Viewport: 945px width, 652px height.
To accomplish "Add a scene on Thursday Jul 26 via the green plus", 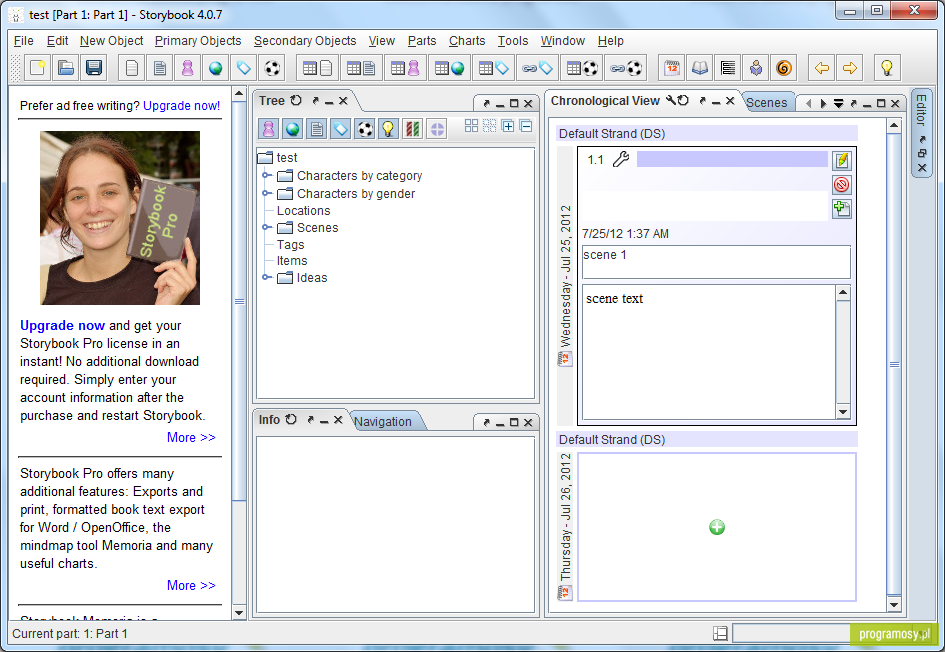I will click(717, 527).
